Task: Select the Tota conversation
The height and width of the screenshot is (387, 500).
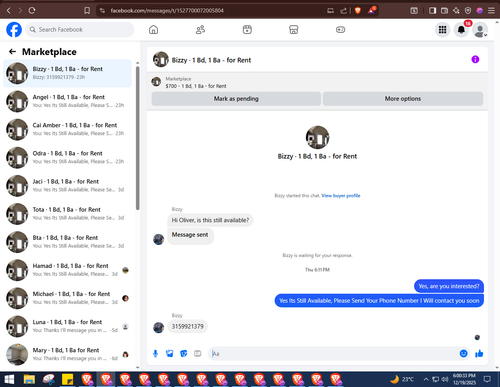Action: pyautogui.click(x=67, y=214)
